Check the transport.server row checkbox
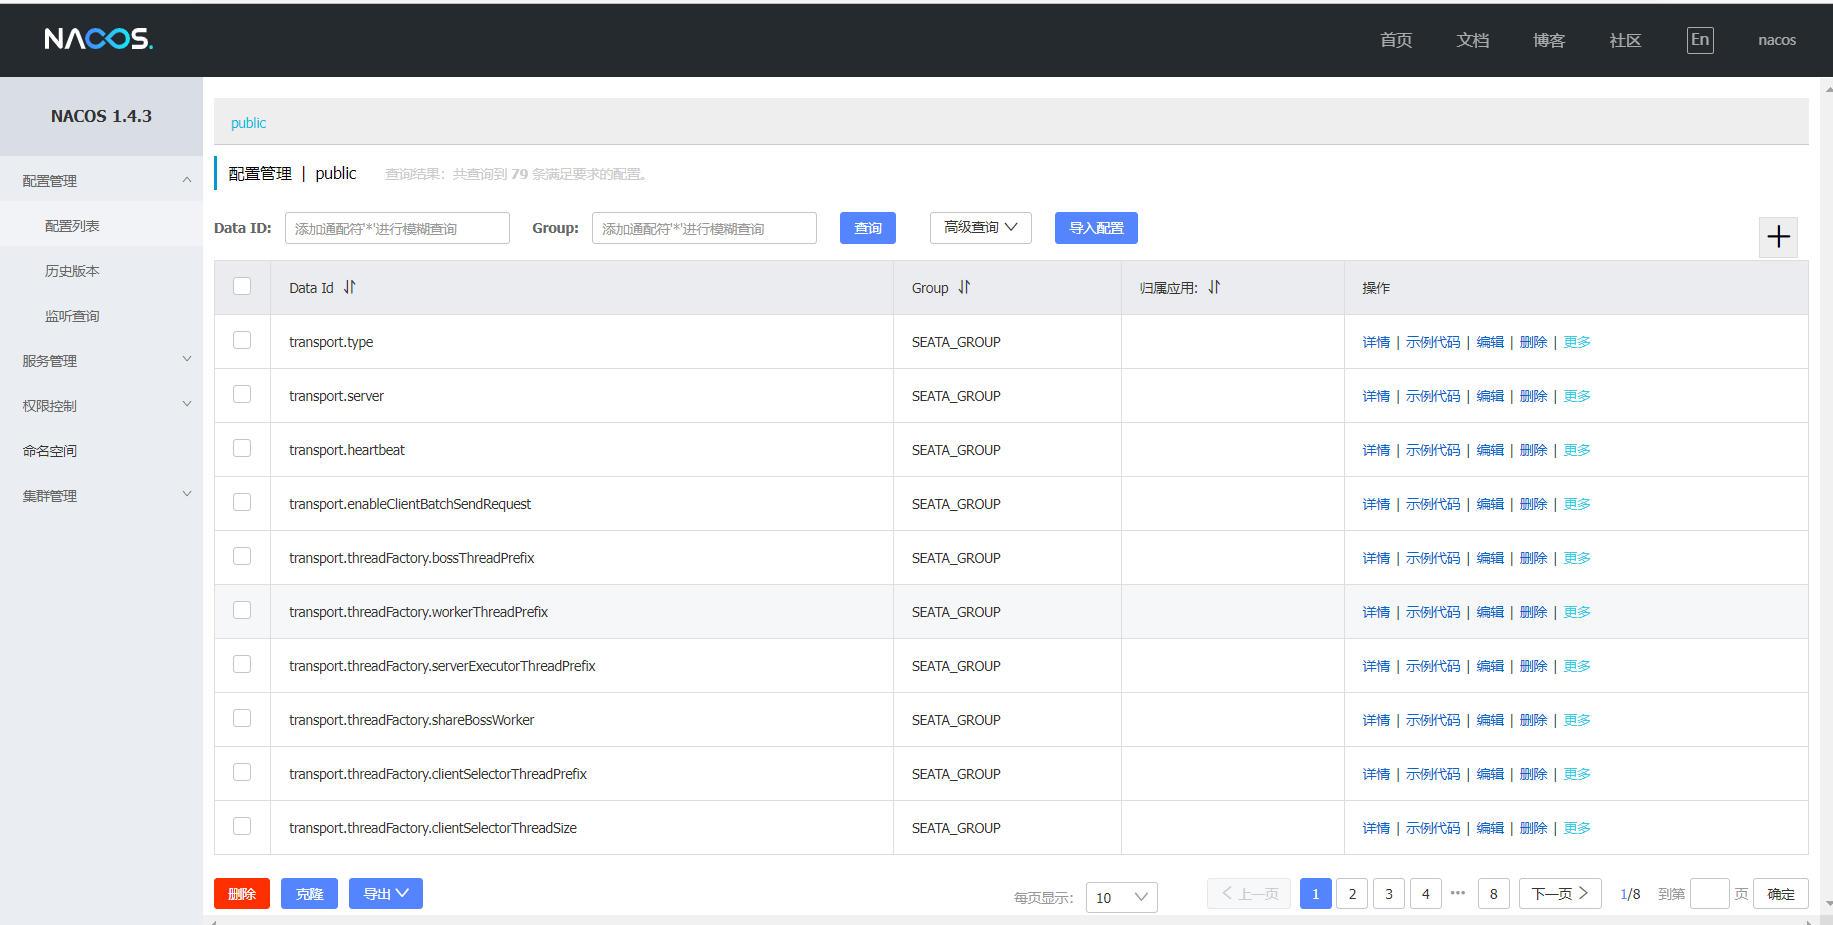Image resolution: width=1833 pixels, height=925 pixels. 242,394
